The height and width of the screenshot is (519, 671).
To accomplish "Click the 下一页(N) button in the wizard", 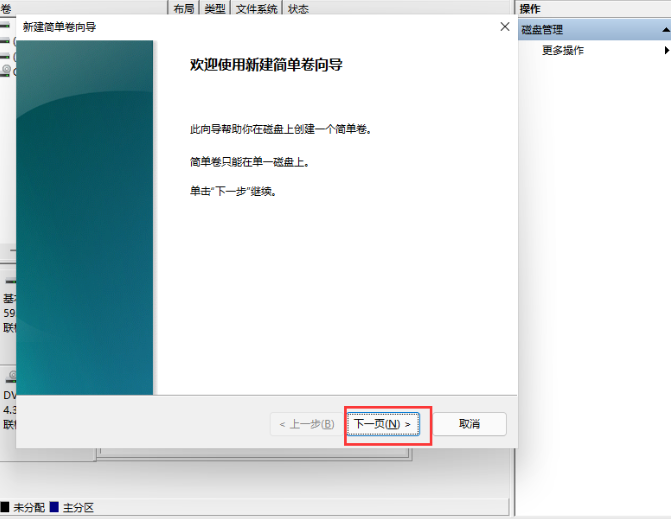I will click(383, 424).
